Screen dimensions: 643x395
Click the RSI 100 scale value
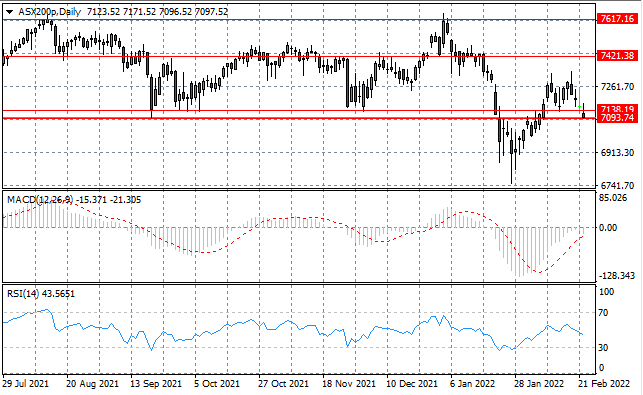(x=607, y=292)
